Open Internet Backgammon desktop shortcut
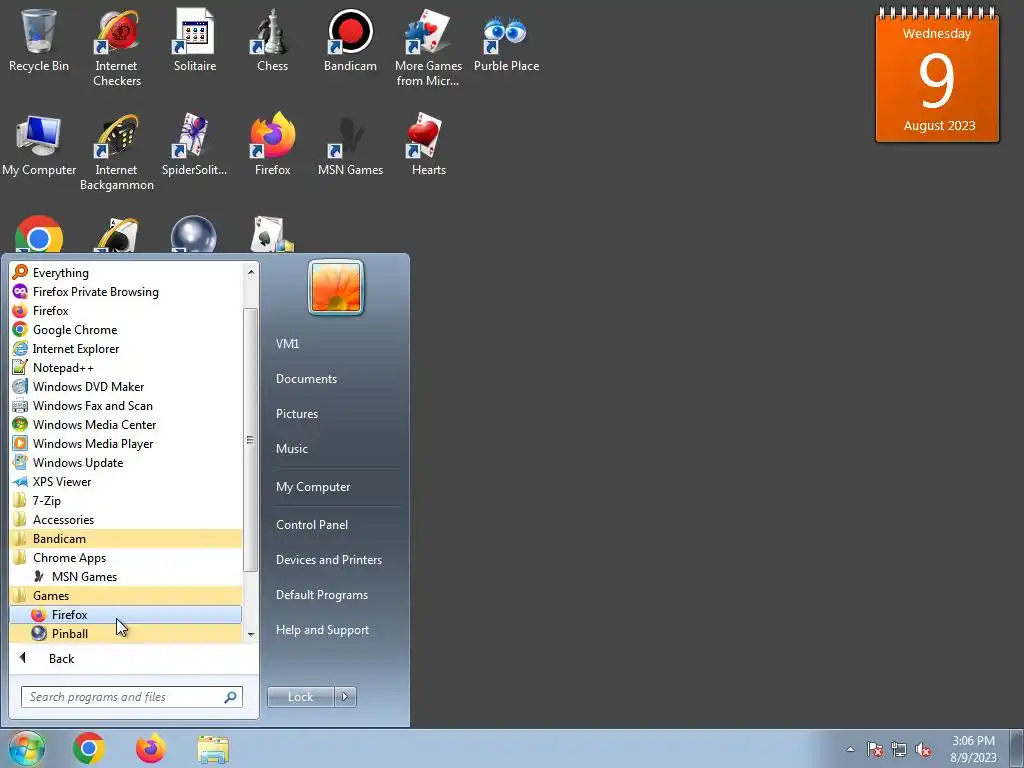Viewport: 1024px width, 768px height. [117, 152]
